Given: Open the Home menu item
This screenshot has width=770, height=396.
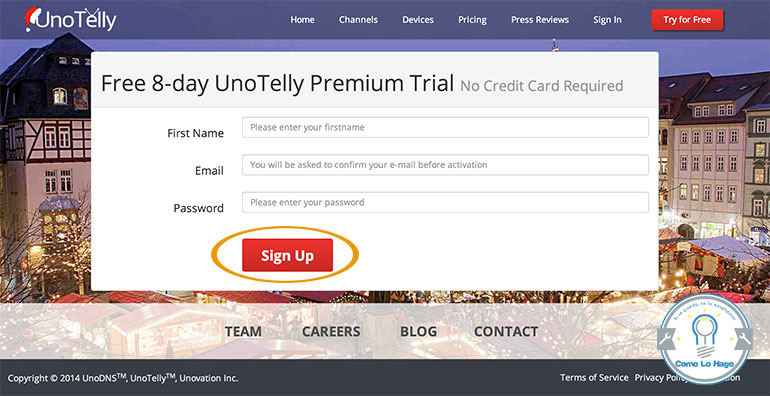Looking at the screenshot, I should [302, 20].
